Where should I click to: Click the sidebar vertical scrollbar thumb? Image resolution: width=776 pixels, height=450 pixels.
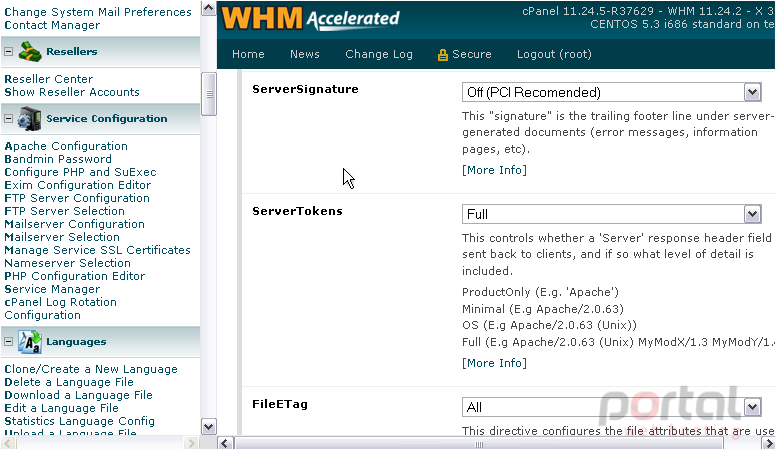point(208,94)
